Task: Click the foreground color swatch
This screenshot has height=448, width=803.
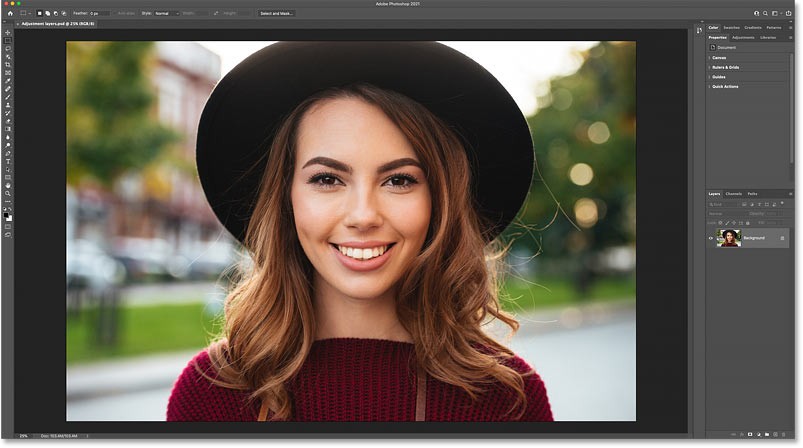Action: pos(7,213)
